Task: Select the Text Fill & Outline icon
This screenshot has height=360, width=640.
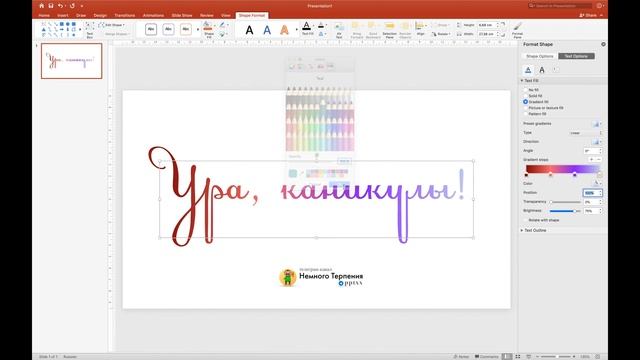Action: tap(528, 70)
